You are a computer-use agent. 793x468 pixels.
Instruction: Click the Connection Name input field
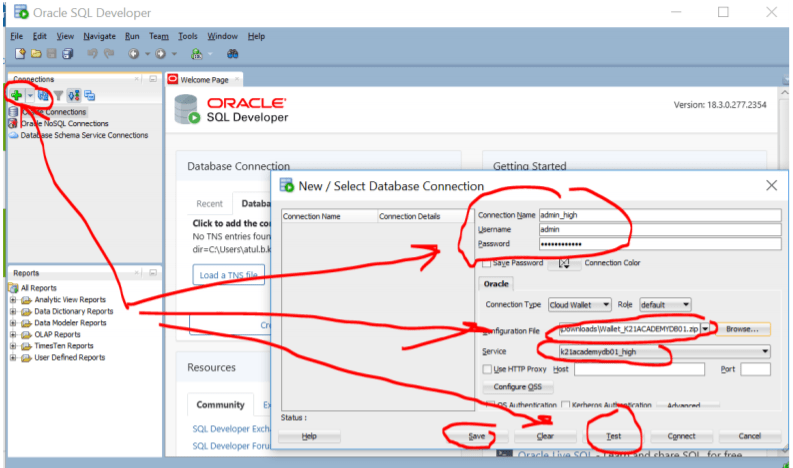660,215
